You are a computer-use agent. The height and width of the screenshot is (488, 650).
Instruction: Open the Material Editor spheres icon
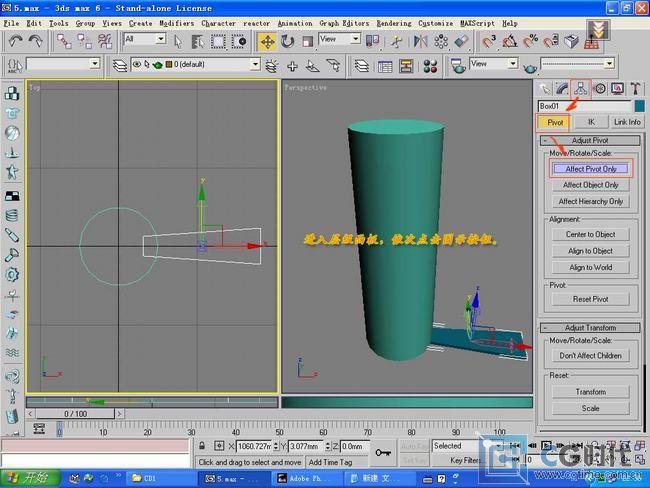click(430, 66)
